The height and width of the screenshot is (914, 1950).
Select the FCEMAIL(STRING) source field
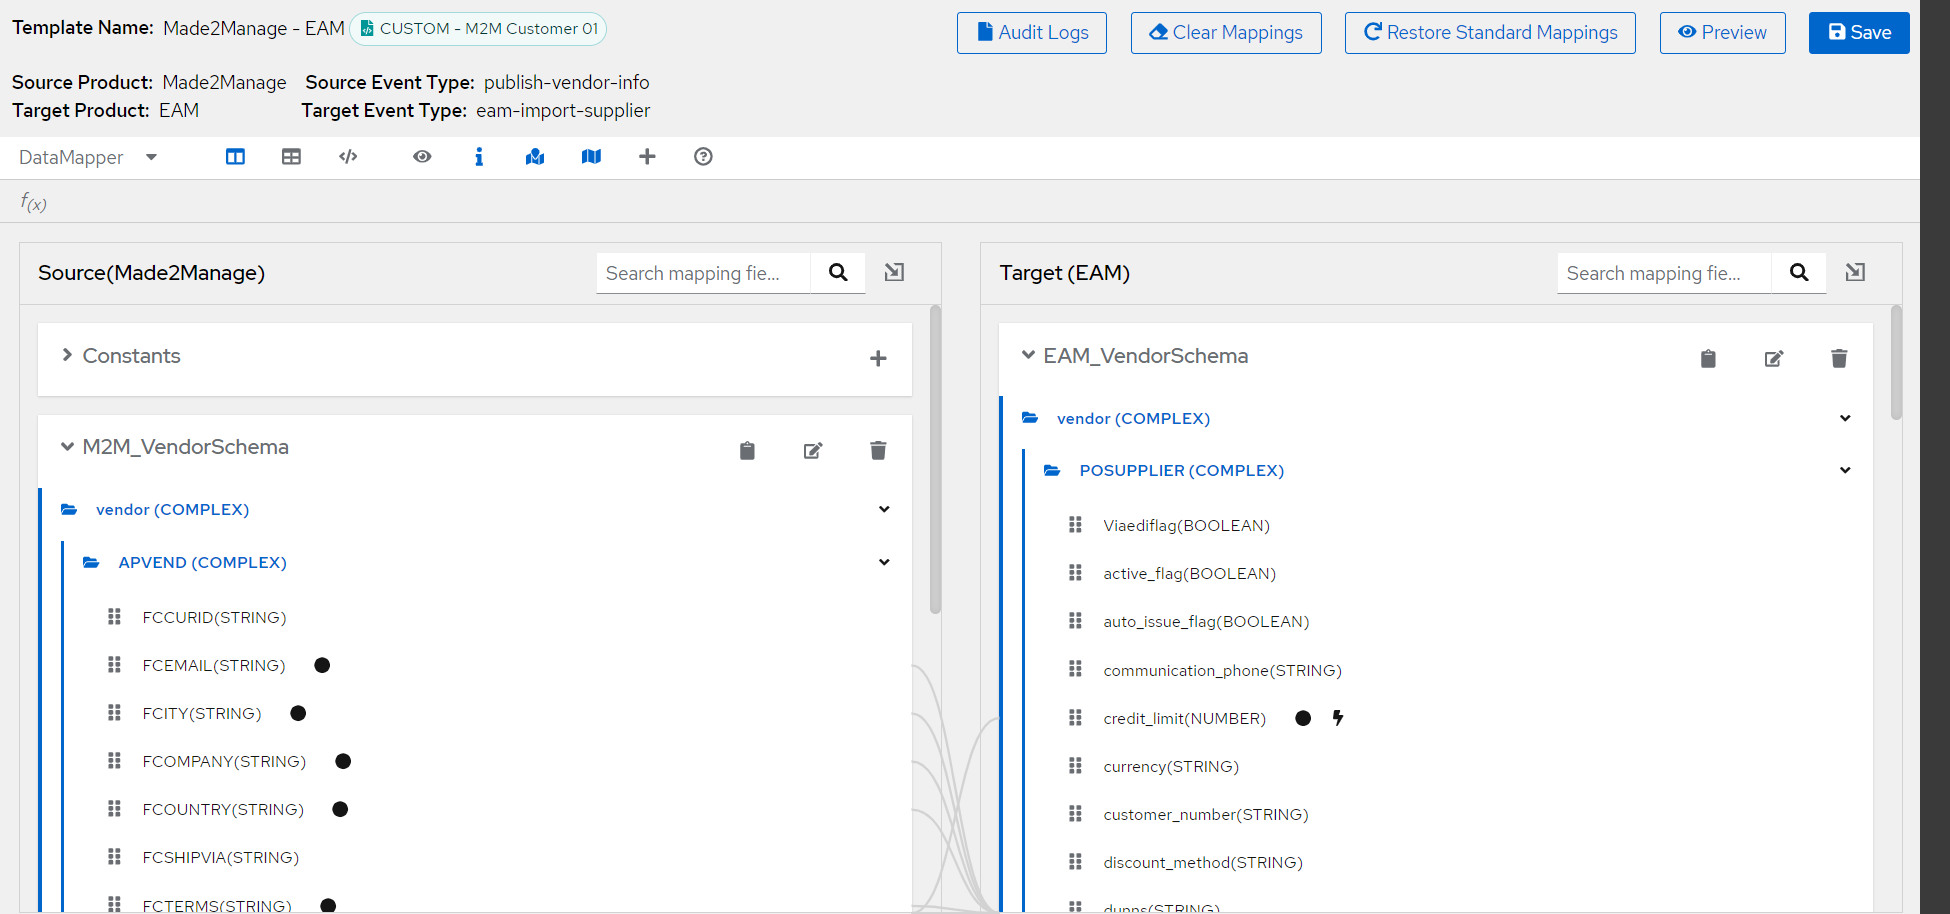point(214,666)
